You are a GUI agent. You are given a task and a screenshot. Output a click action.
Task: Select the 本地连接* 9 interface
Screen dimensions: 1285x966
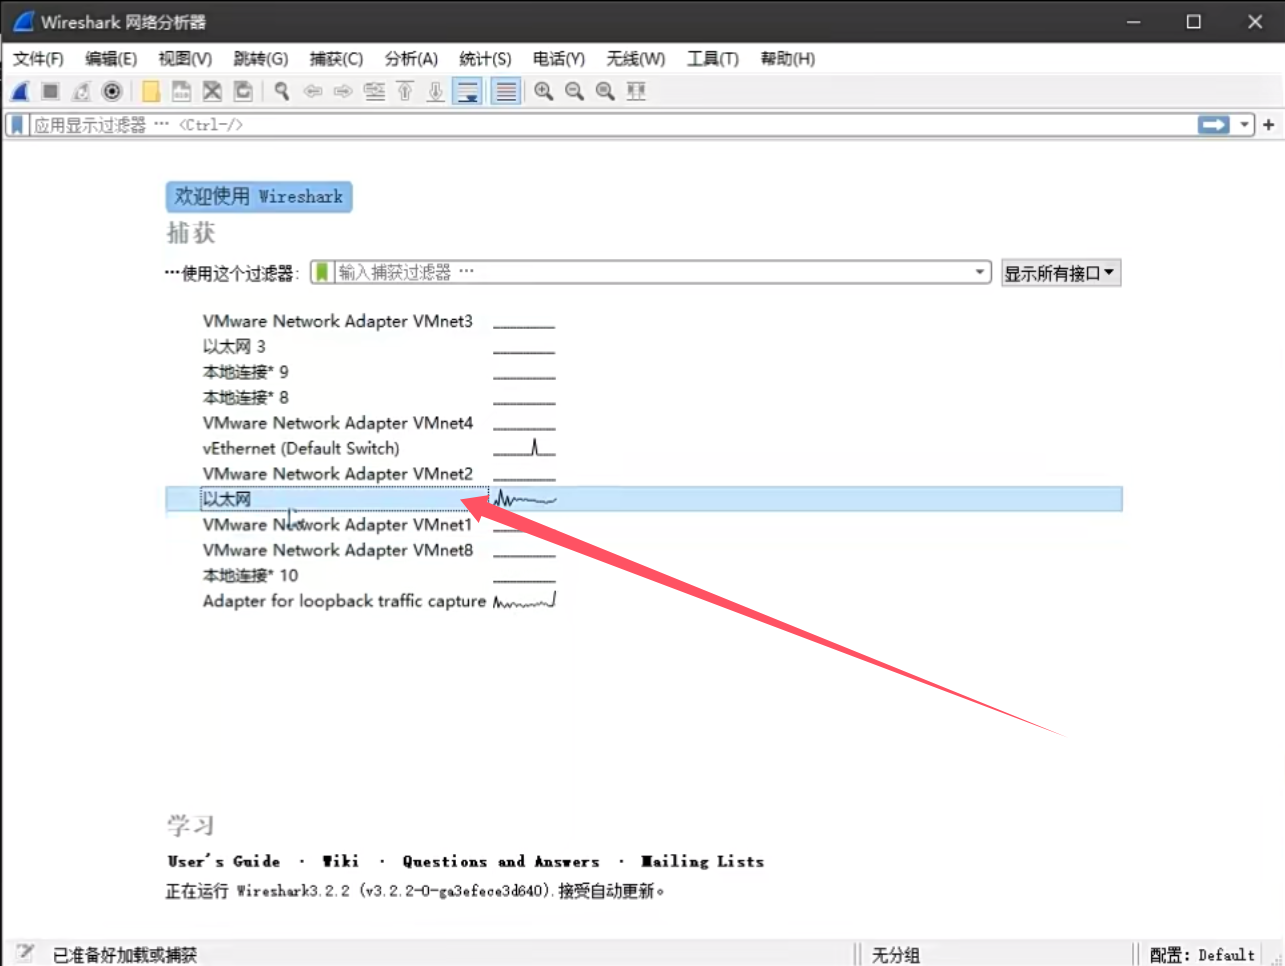point(246,372)
